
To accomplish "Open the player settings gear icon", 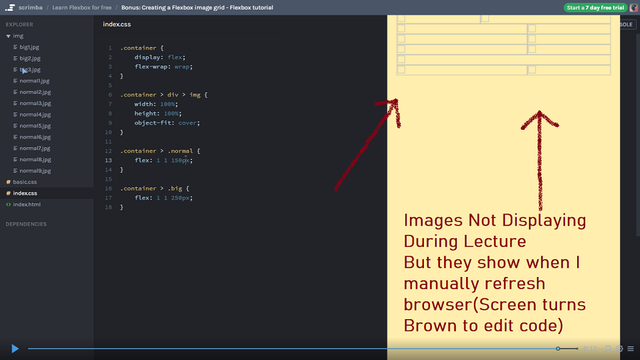I will tap(619, 349).
